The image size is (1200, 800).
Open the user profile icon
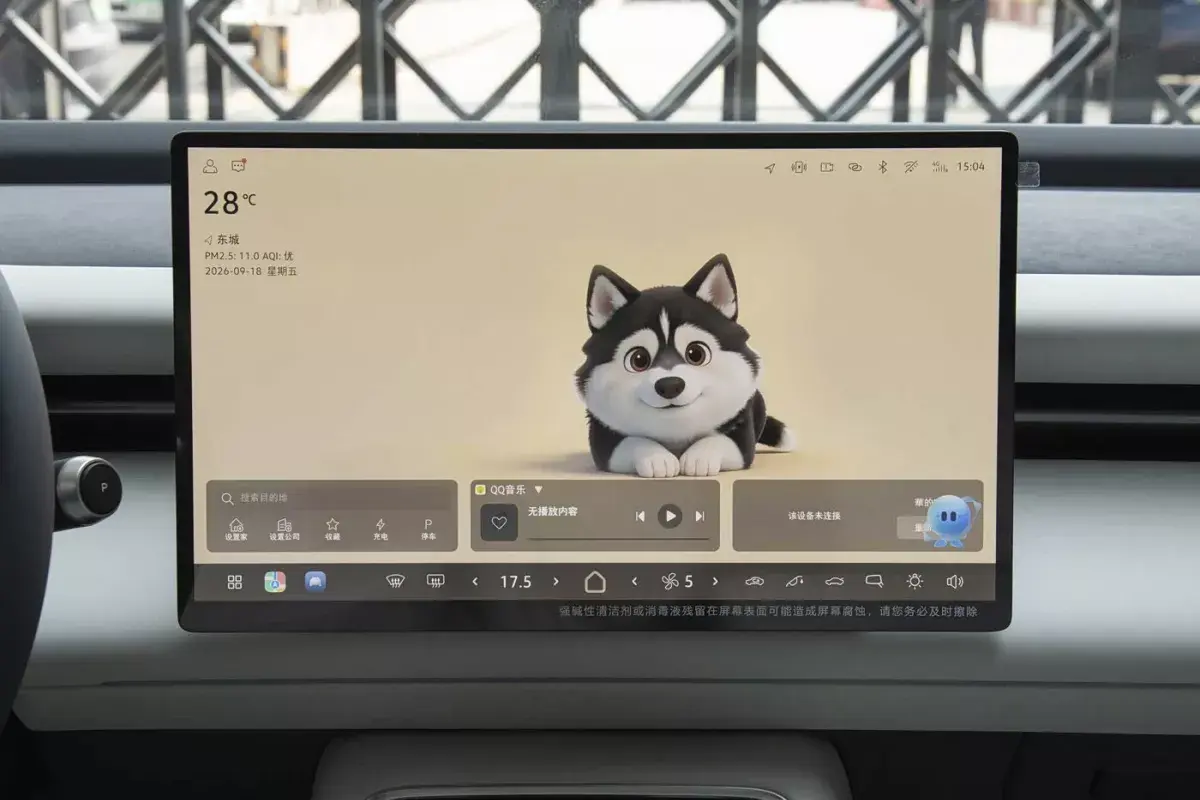[x=210, y=166]
